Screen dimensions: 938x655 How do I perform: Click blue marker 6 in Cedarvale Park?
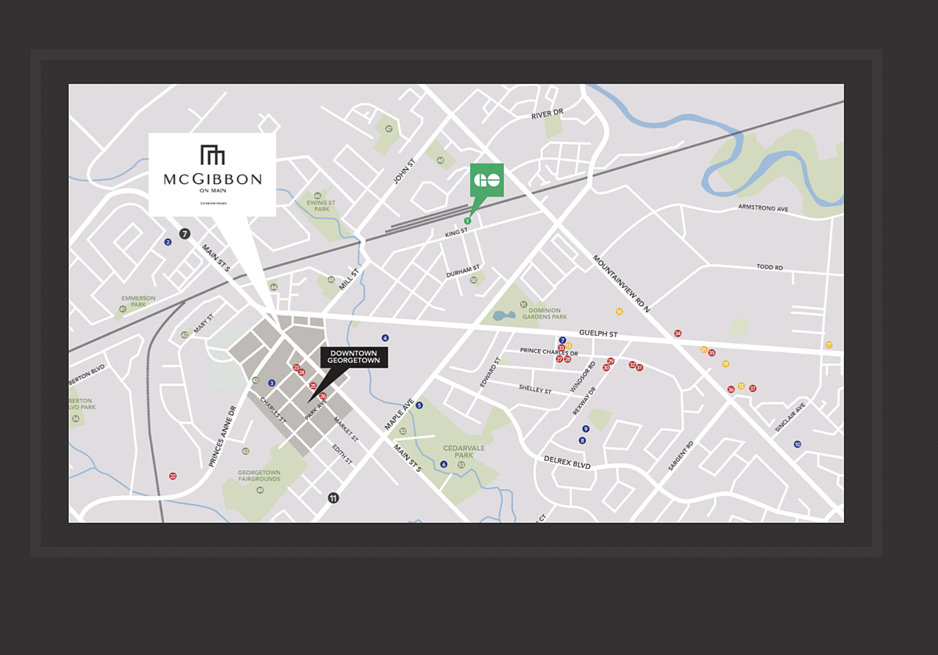[x=443, y=464]
